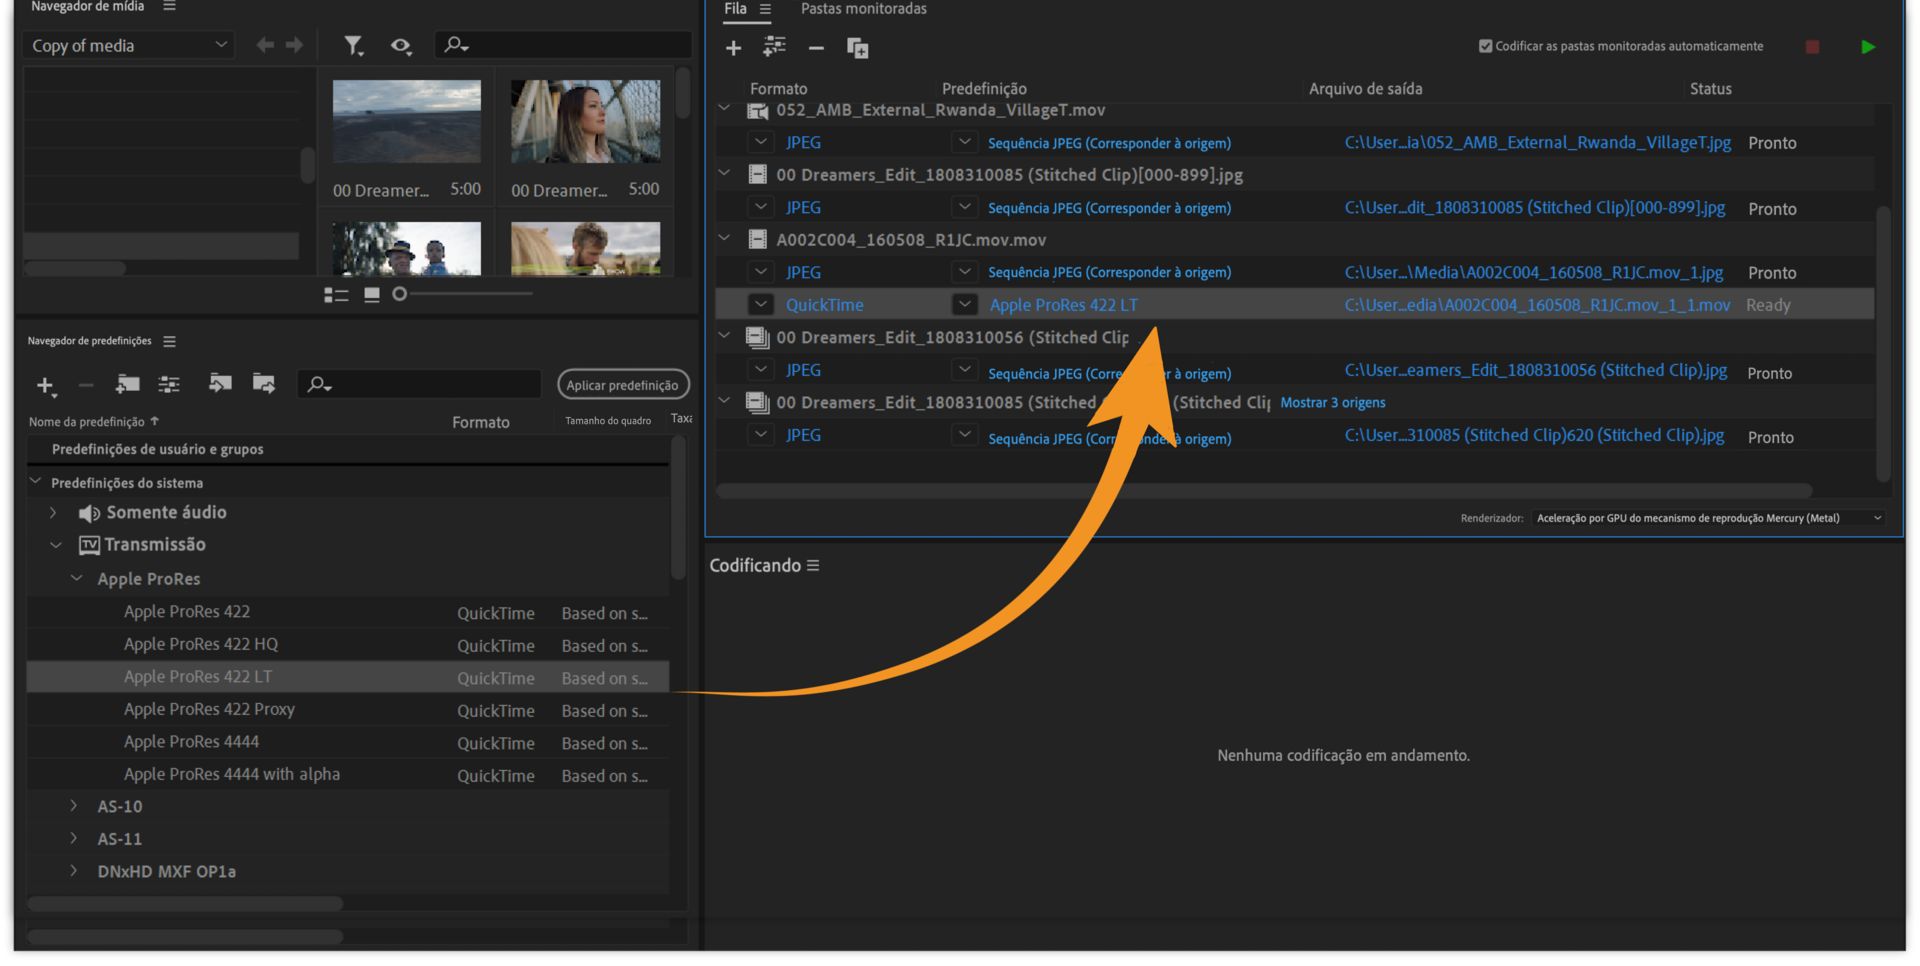Click the Duplicate icon in queue toolbar
The height and width of the screenshot is (966, 1920).
point(857,48)
